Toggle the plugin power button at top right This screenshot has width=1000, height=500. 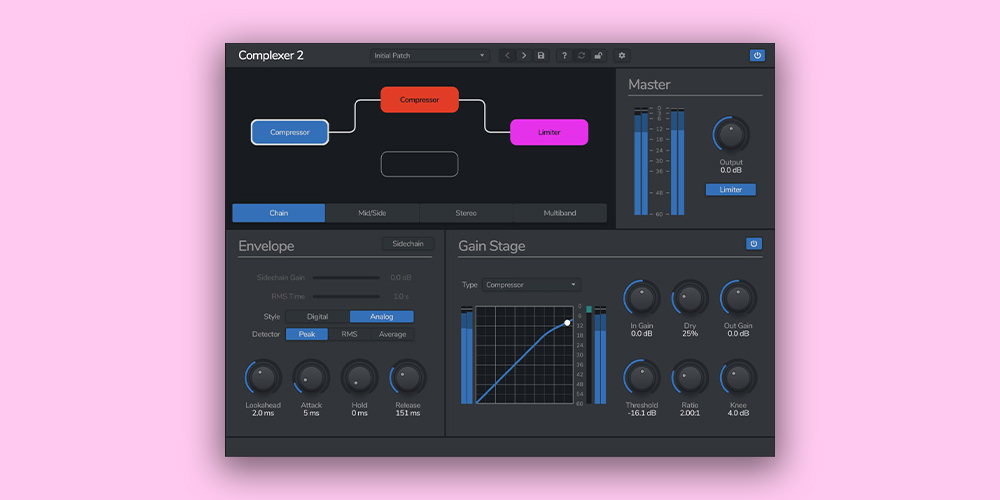(x=757, y=56)
